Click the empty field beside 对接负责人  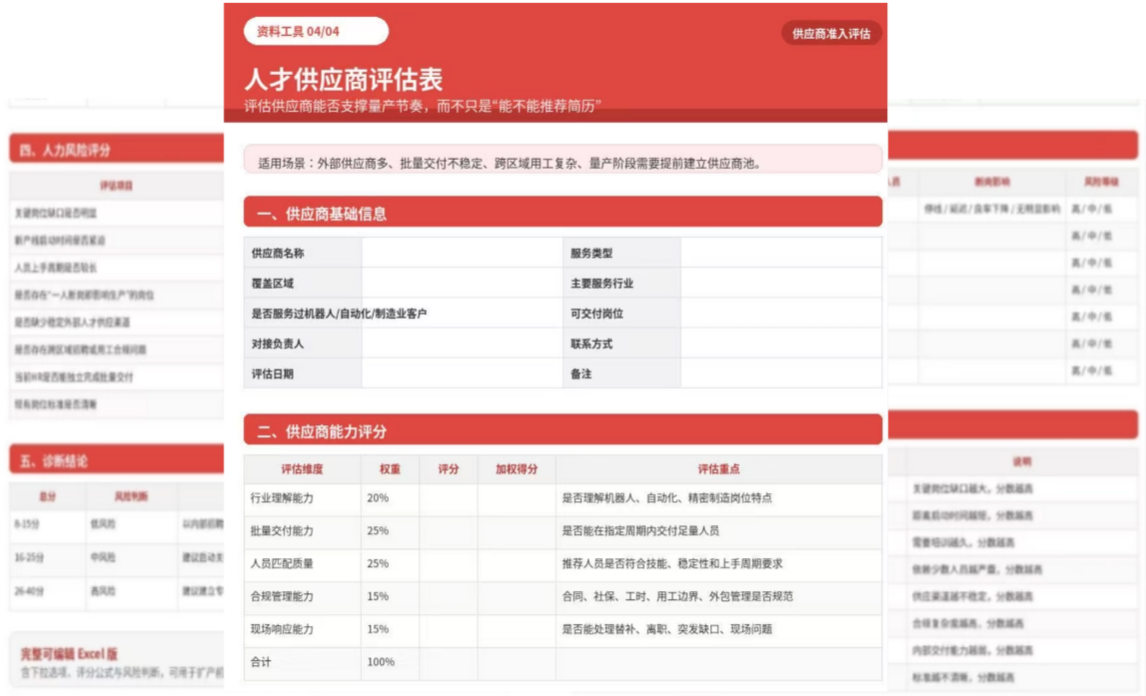point(462,343)
